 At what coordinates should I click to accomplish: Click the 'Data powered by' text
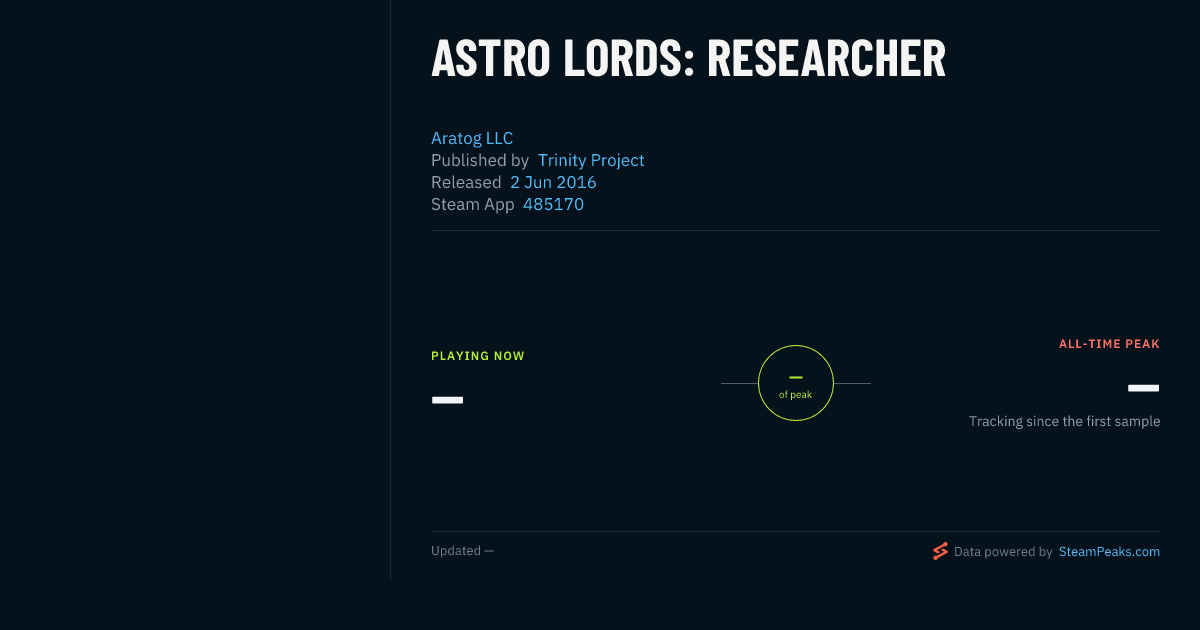coord(1003,551)
